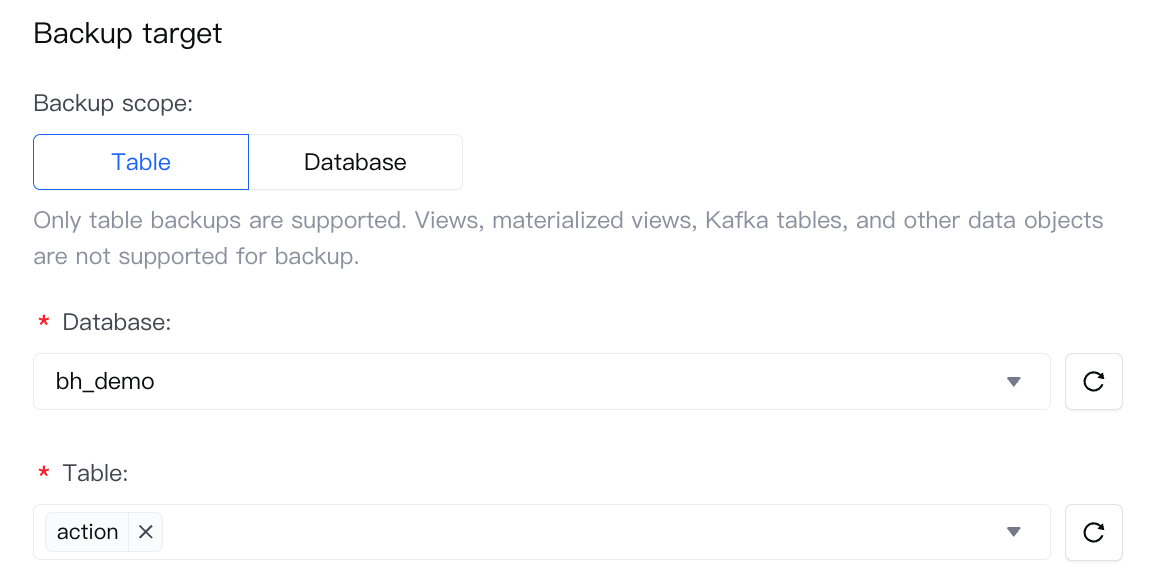Screen dimensions: 1164x586
Task: Refresh the Table list
Action: 1093,532
